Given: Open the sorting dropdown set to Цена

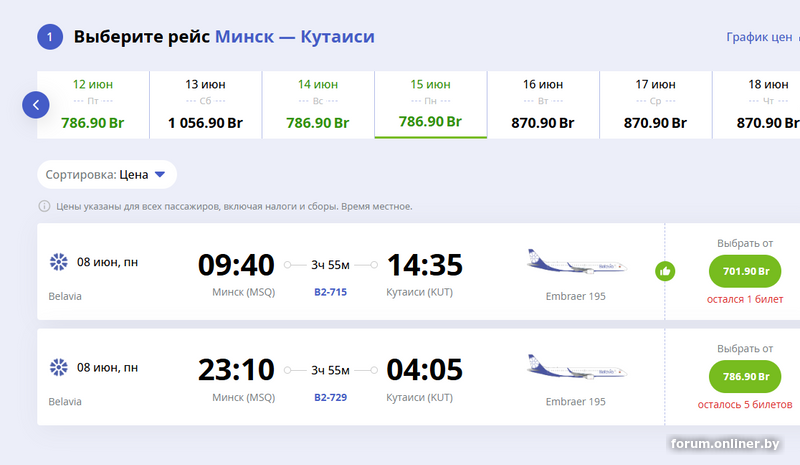Looking at the screenshot, I should 107,174.
